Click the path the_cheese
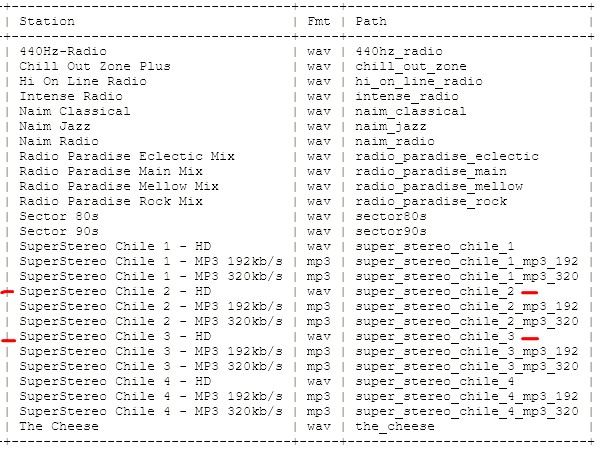601x451 pixels. 395,426
